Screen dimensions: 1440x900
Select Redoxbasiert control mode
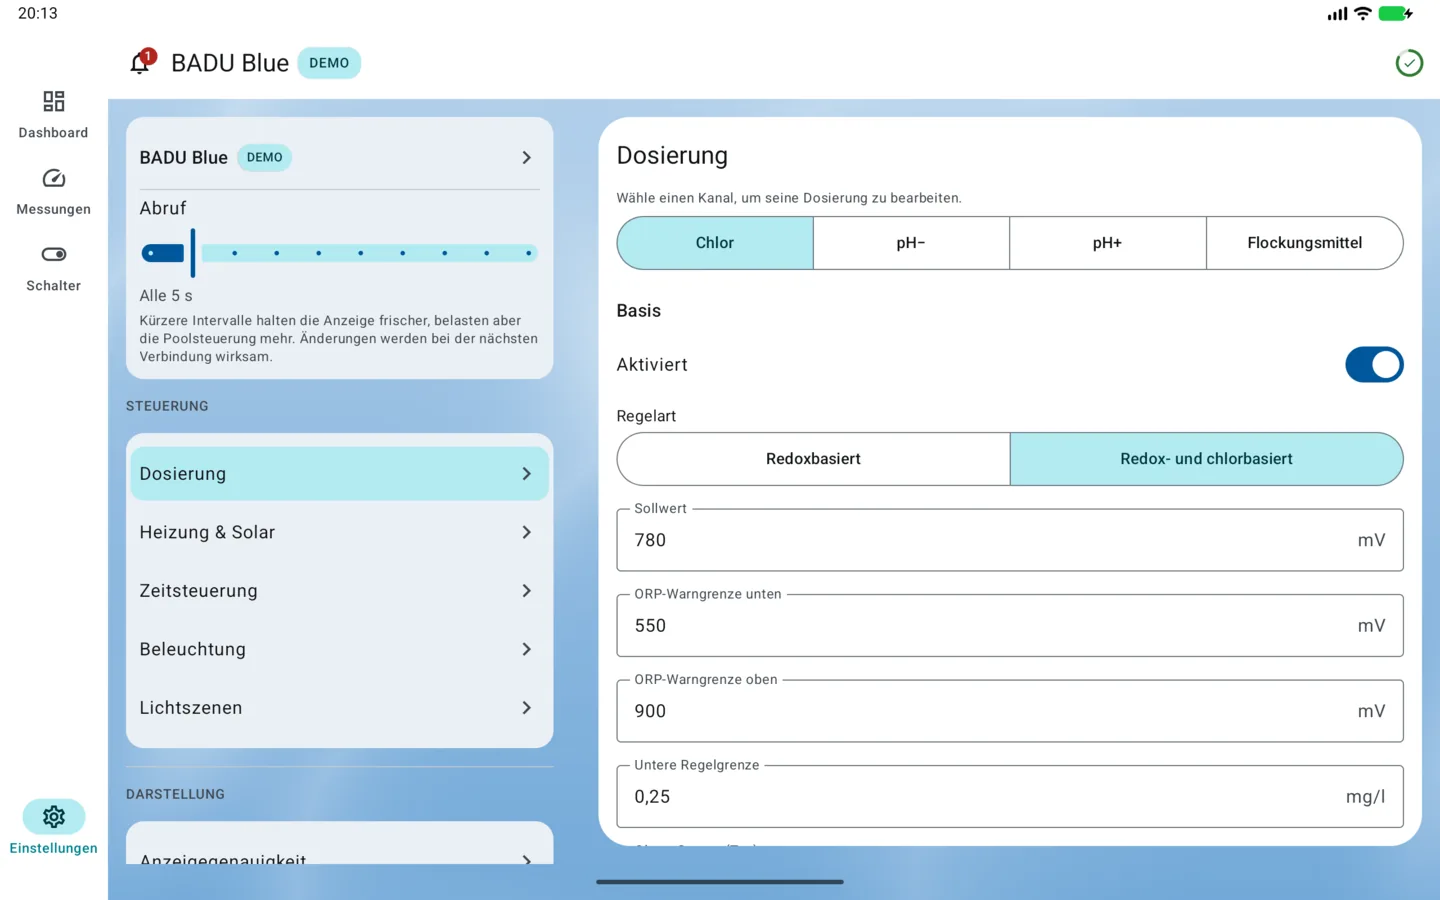[813, 459]
